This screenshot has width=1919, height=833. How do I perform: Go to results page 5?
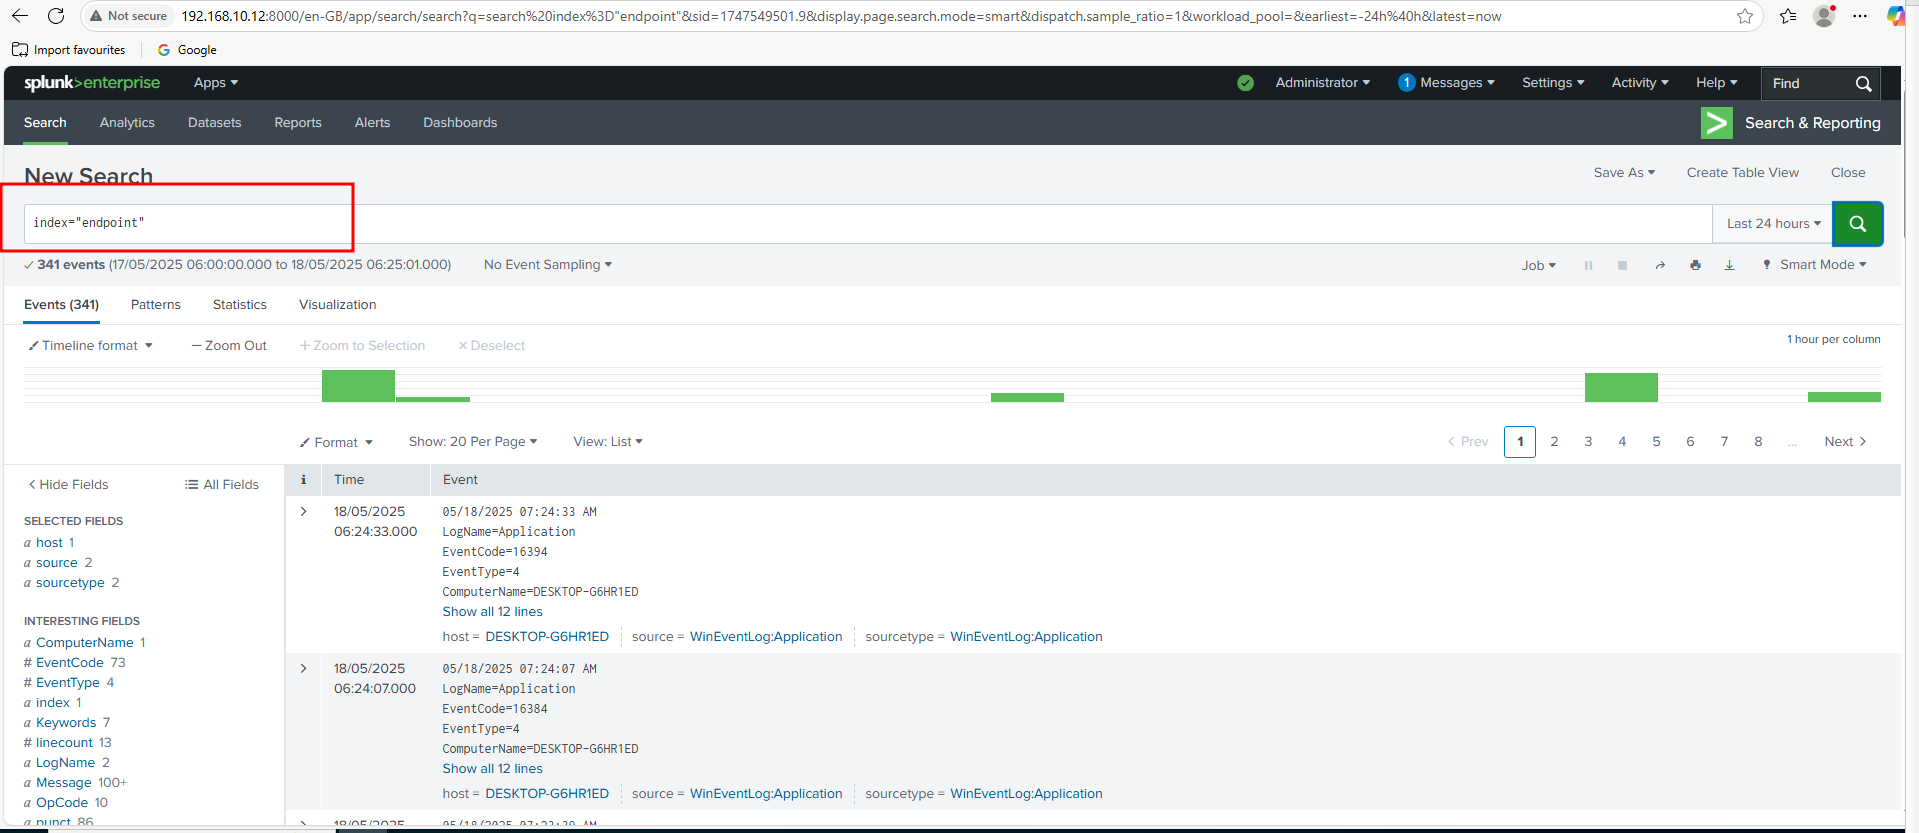tap(1656, 442)
